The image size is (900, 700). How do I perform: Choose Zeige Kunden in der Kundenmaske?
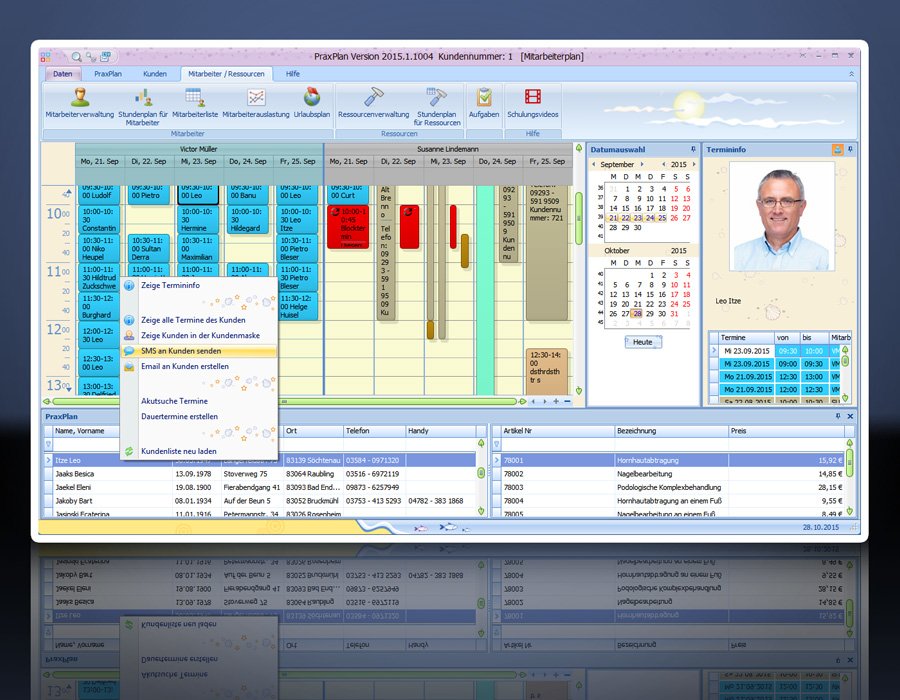pyautogui.click(x=200, y=335)
